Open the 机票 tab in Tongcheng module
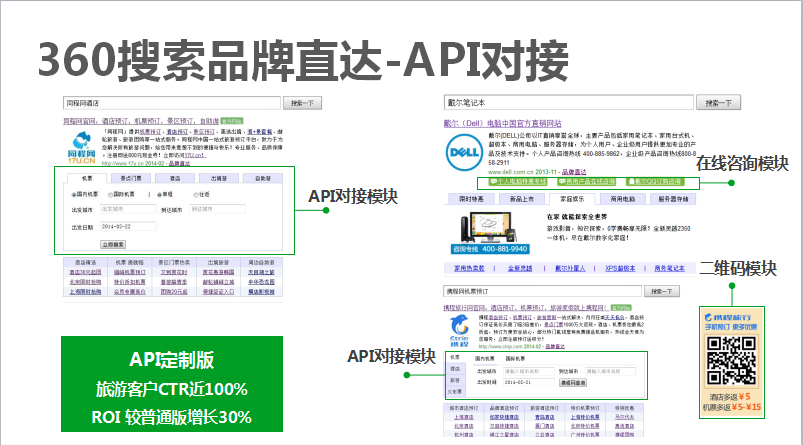The height and width of the screenshot is (445, 803). tap(87, 178)
